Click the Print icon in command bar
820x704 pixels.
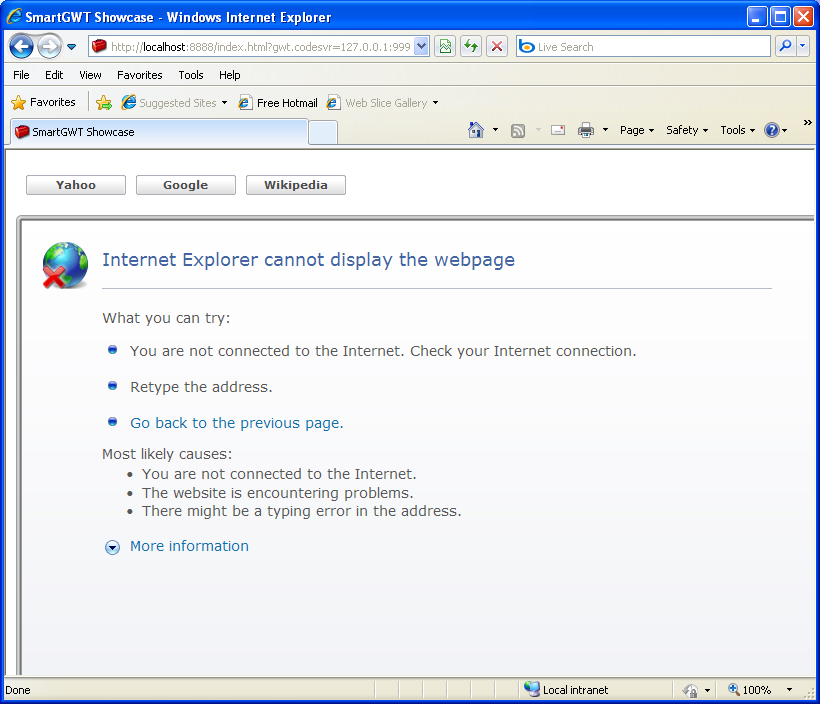(x=586, y=130)
